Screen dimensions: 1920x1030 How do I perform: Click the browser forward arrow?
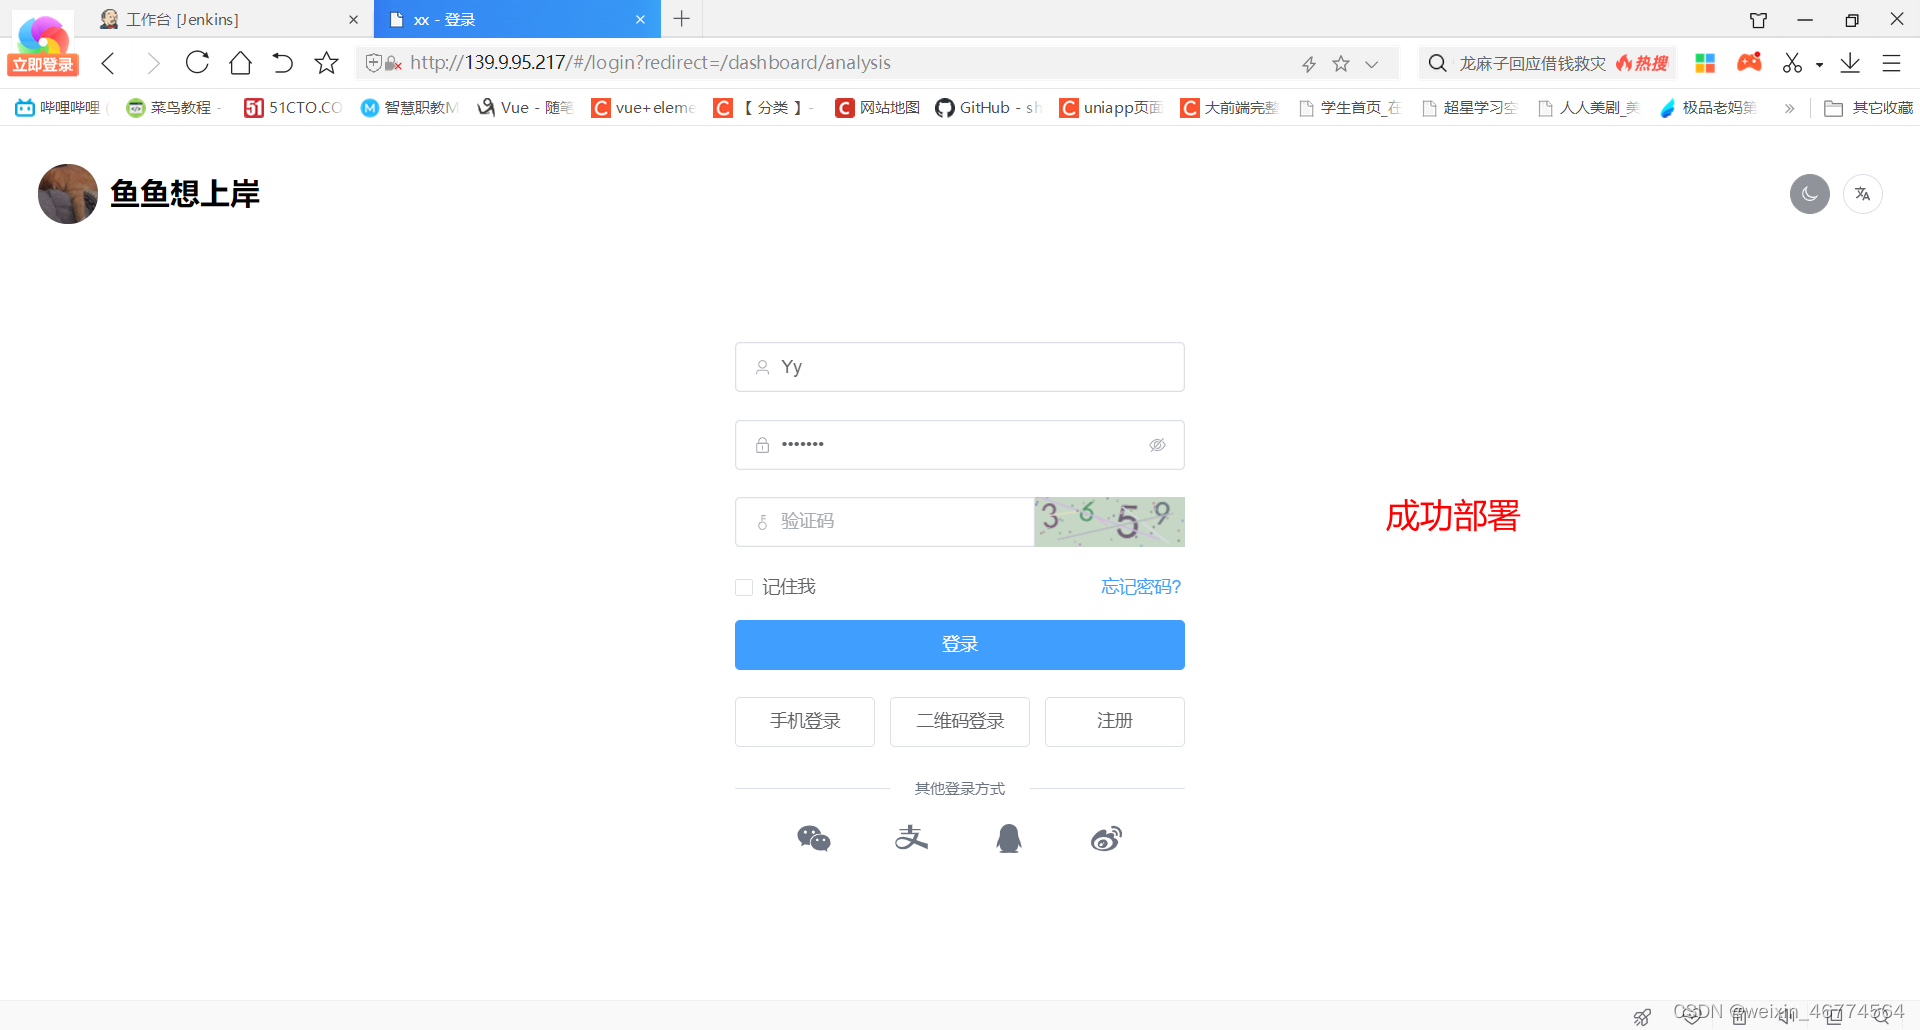153,63
